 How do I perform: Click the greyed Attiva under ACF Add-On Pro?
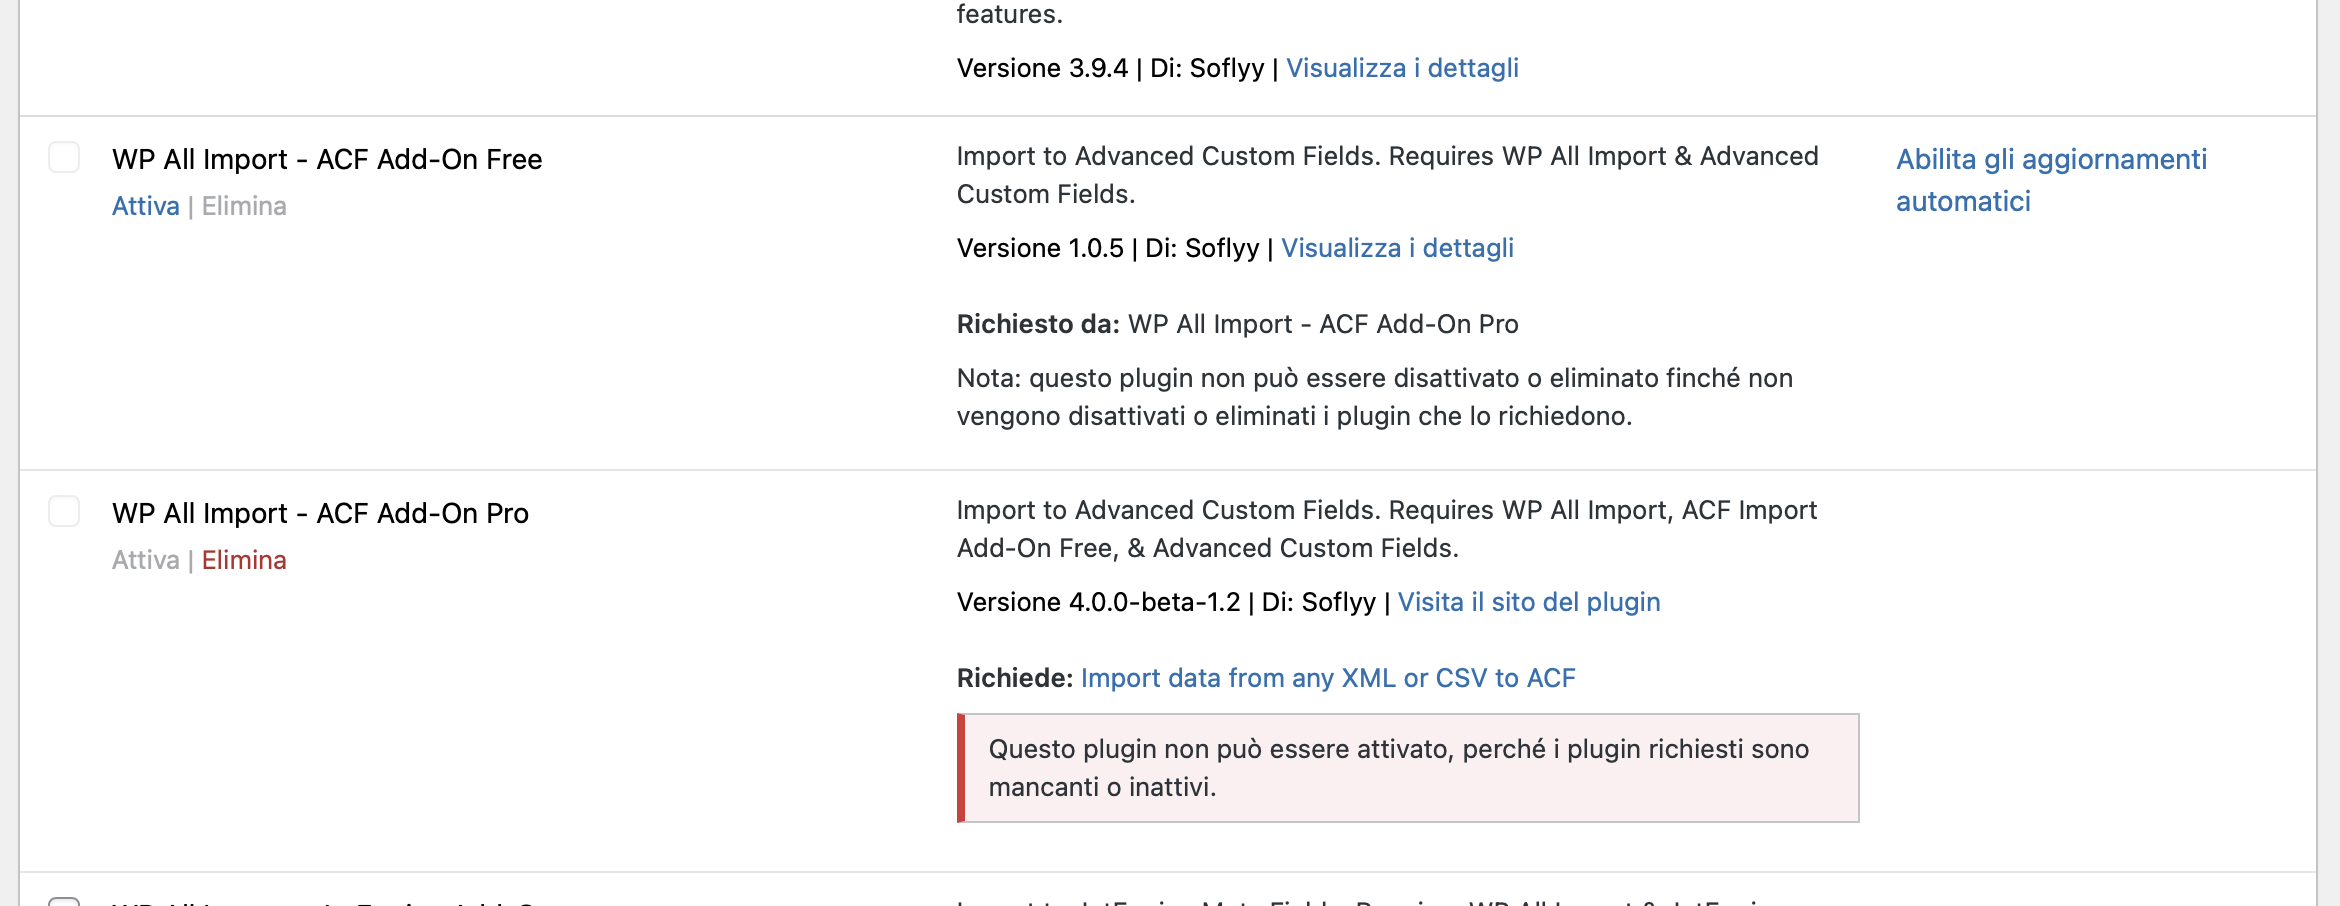pos(146,560)
